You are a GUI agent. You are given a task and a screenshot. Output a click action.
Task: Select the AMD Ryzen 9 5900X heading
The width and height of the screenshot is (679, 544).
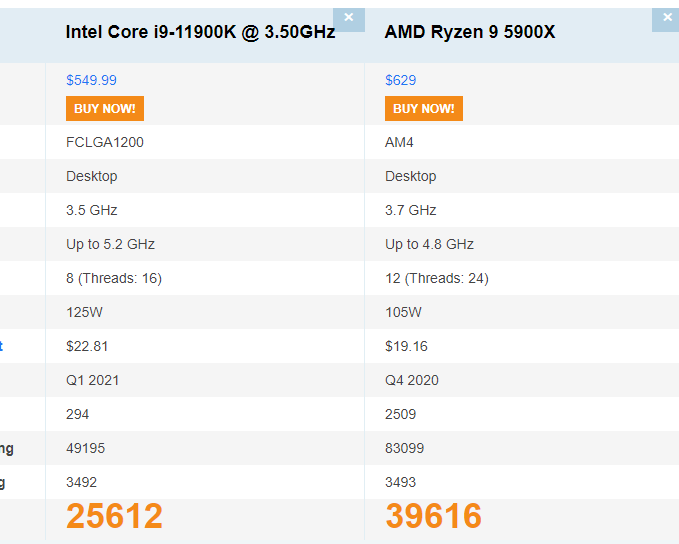[x=470, y=32]
